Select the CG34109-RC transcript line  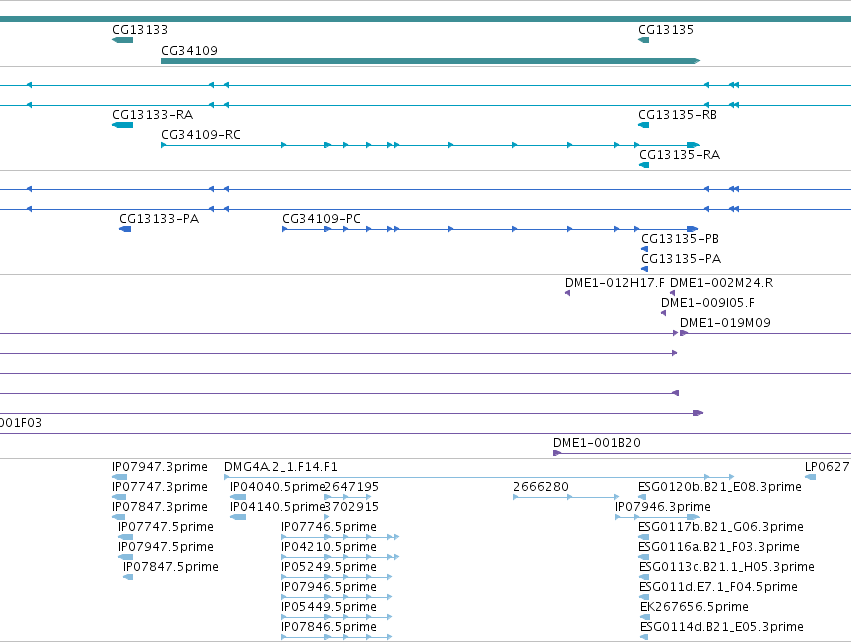(430, 145)
